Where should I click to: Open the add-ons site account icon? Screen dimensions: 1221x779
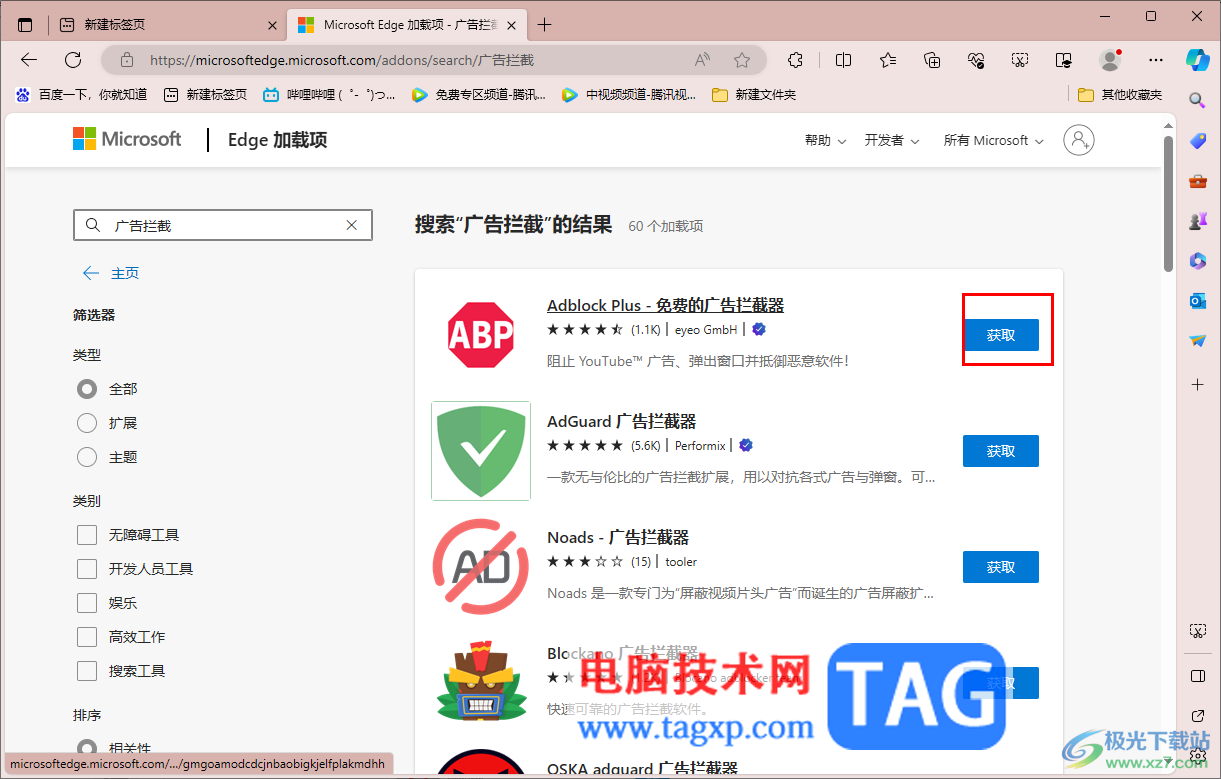[1079, 140]
